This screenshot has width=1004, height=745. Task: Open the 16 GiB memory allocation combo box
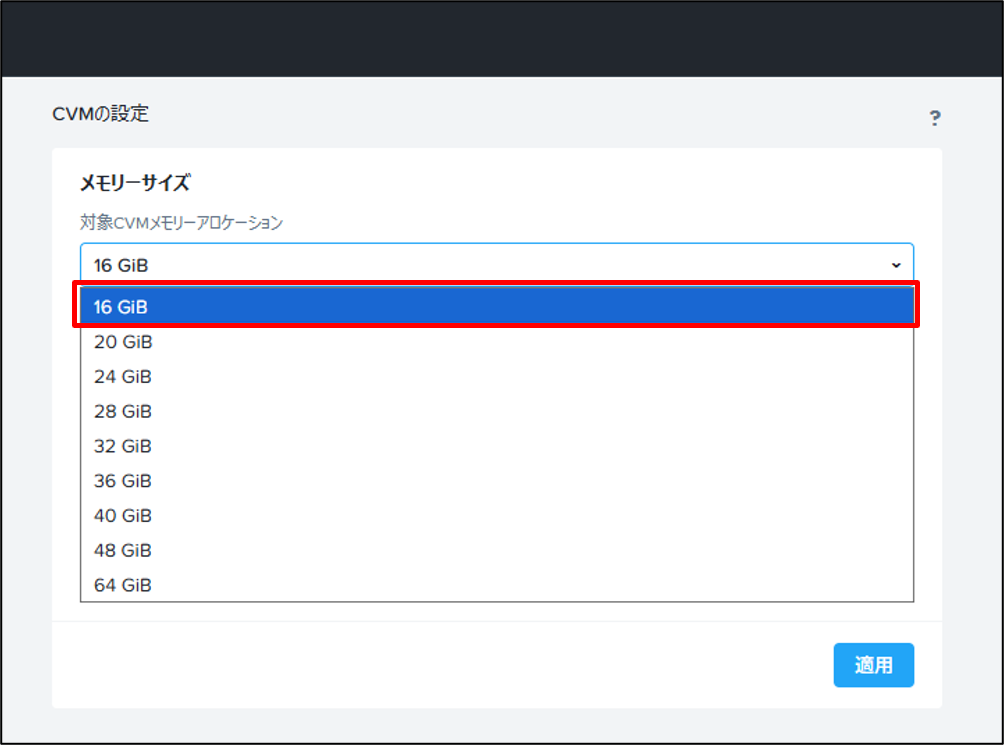(497, 264)
